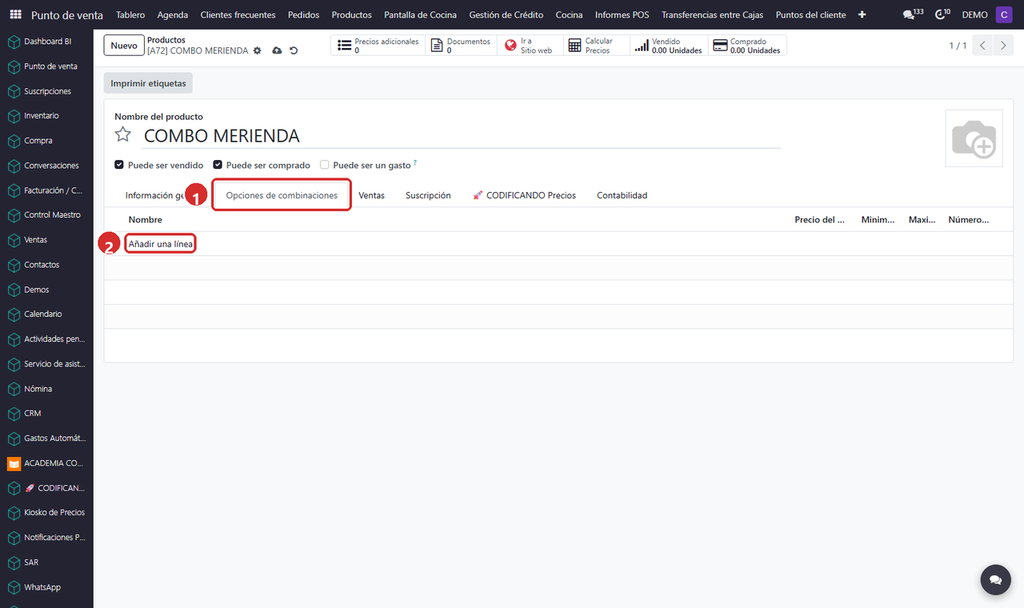The width and height of the screenshot is (1024, 608).
Task: Open the activities clock icon
Action: tap(942, 14)
